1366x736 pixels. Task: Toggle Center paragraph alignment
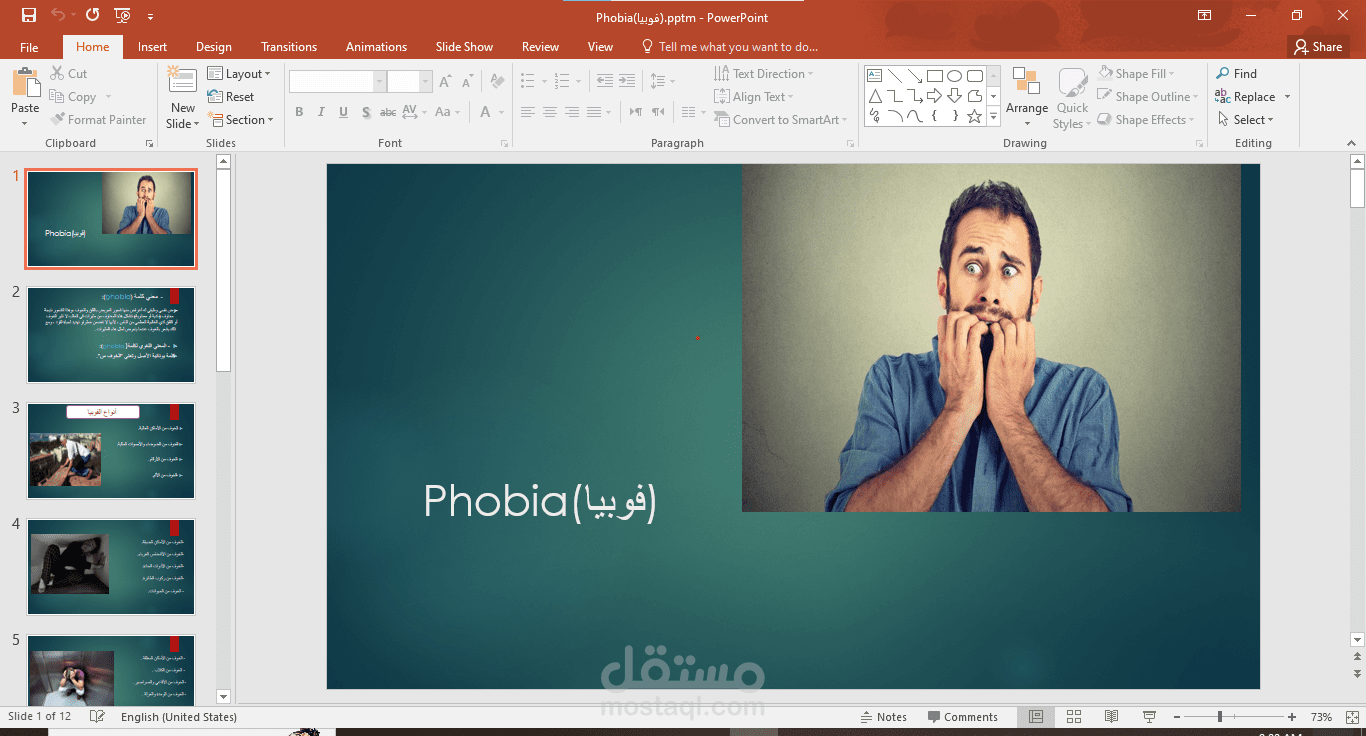coord(549,112)
